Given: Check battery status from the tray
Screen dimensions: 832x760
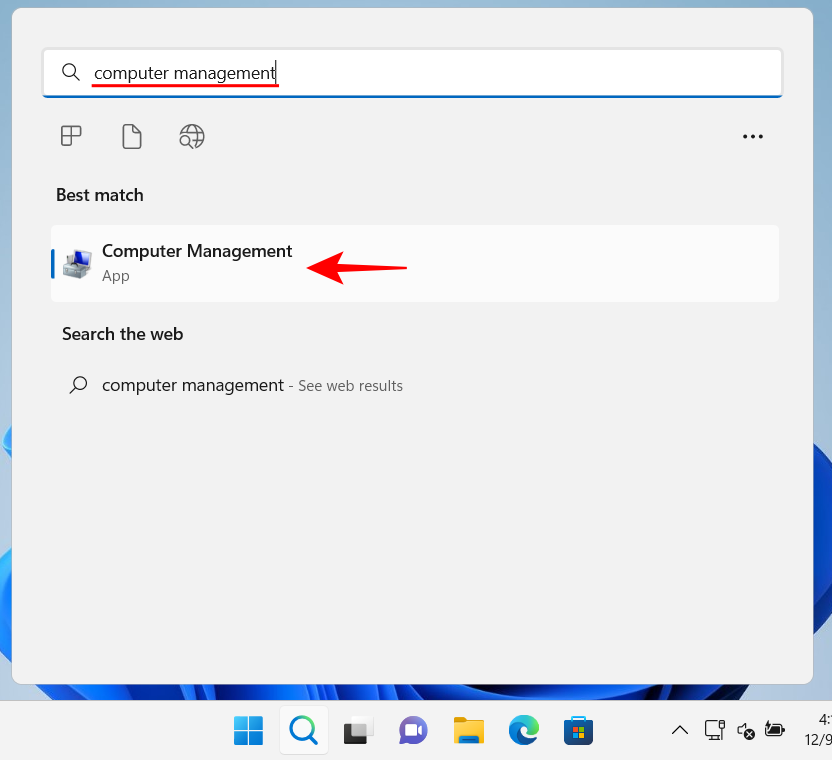Looking at the screenshot, I should (x=775, y=730).
